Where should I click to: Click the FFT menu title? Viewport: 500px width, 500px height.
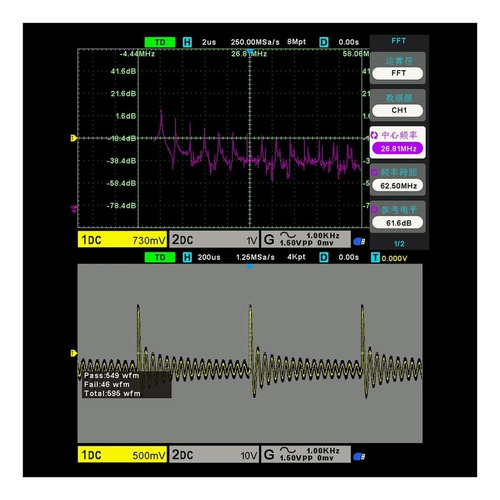(x=399, y=41)
